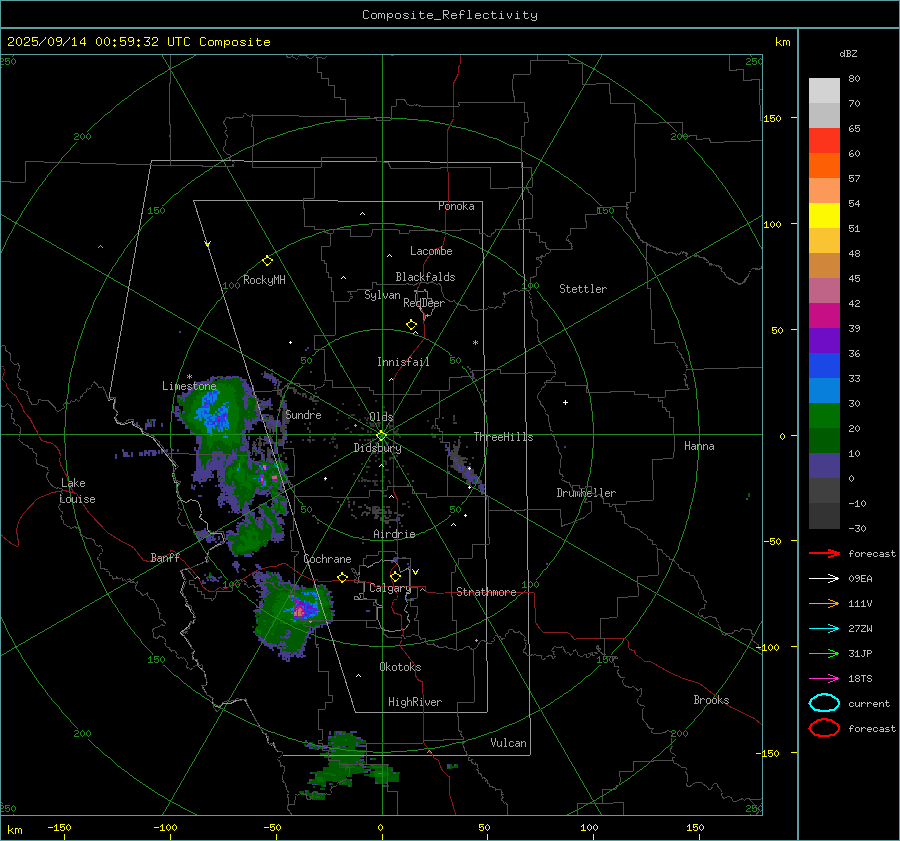900x841 pixels.
Task: Click the orange 111V arrow legend icon
Action: [824, 603]
